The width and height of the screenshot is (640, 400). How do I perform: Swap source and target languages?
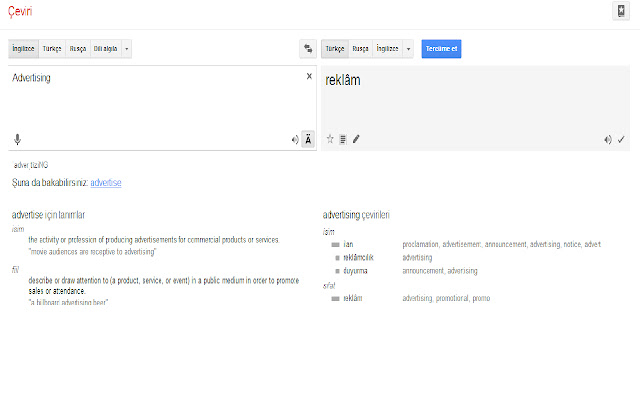(x=308, y=49)
